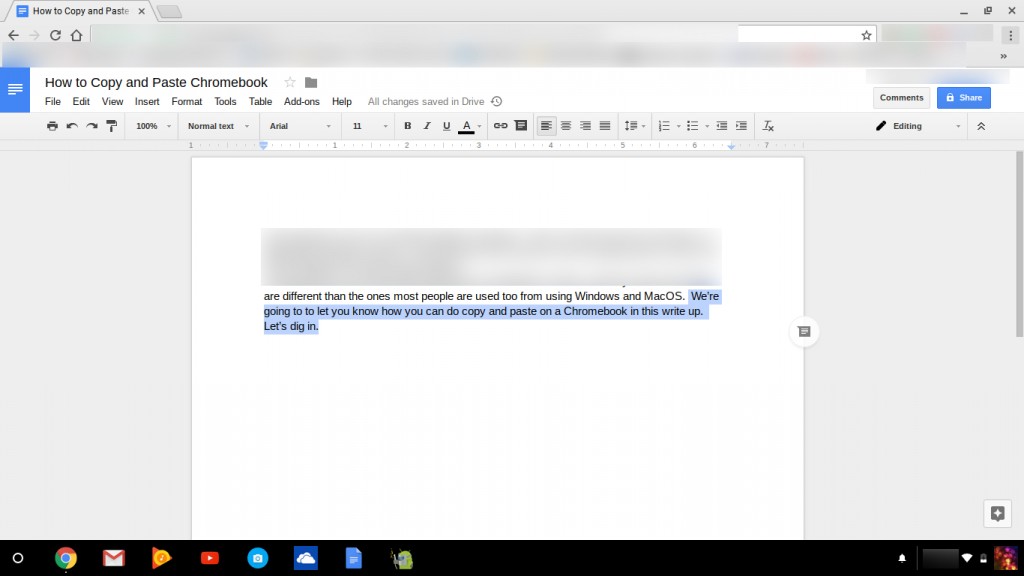This screenshot has width=1024, height=576.
Task: Show more bookmarks with the chevron
Action: point(1003,56)
